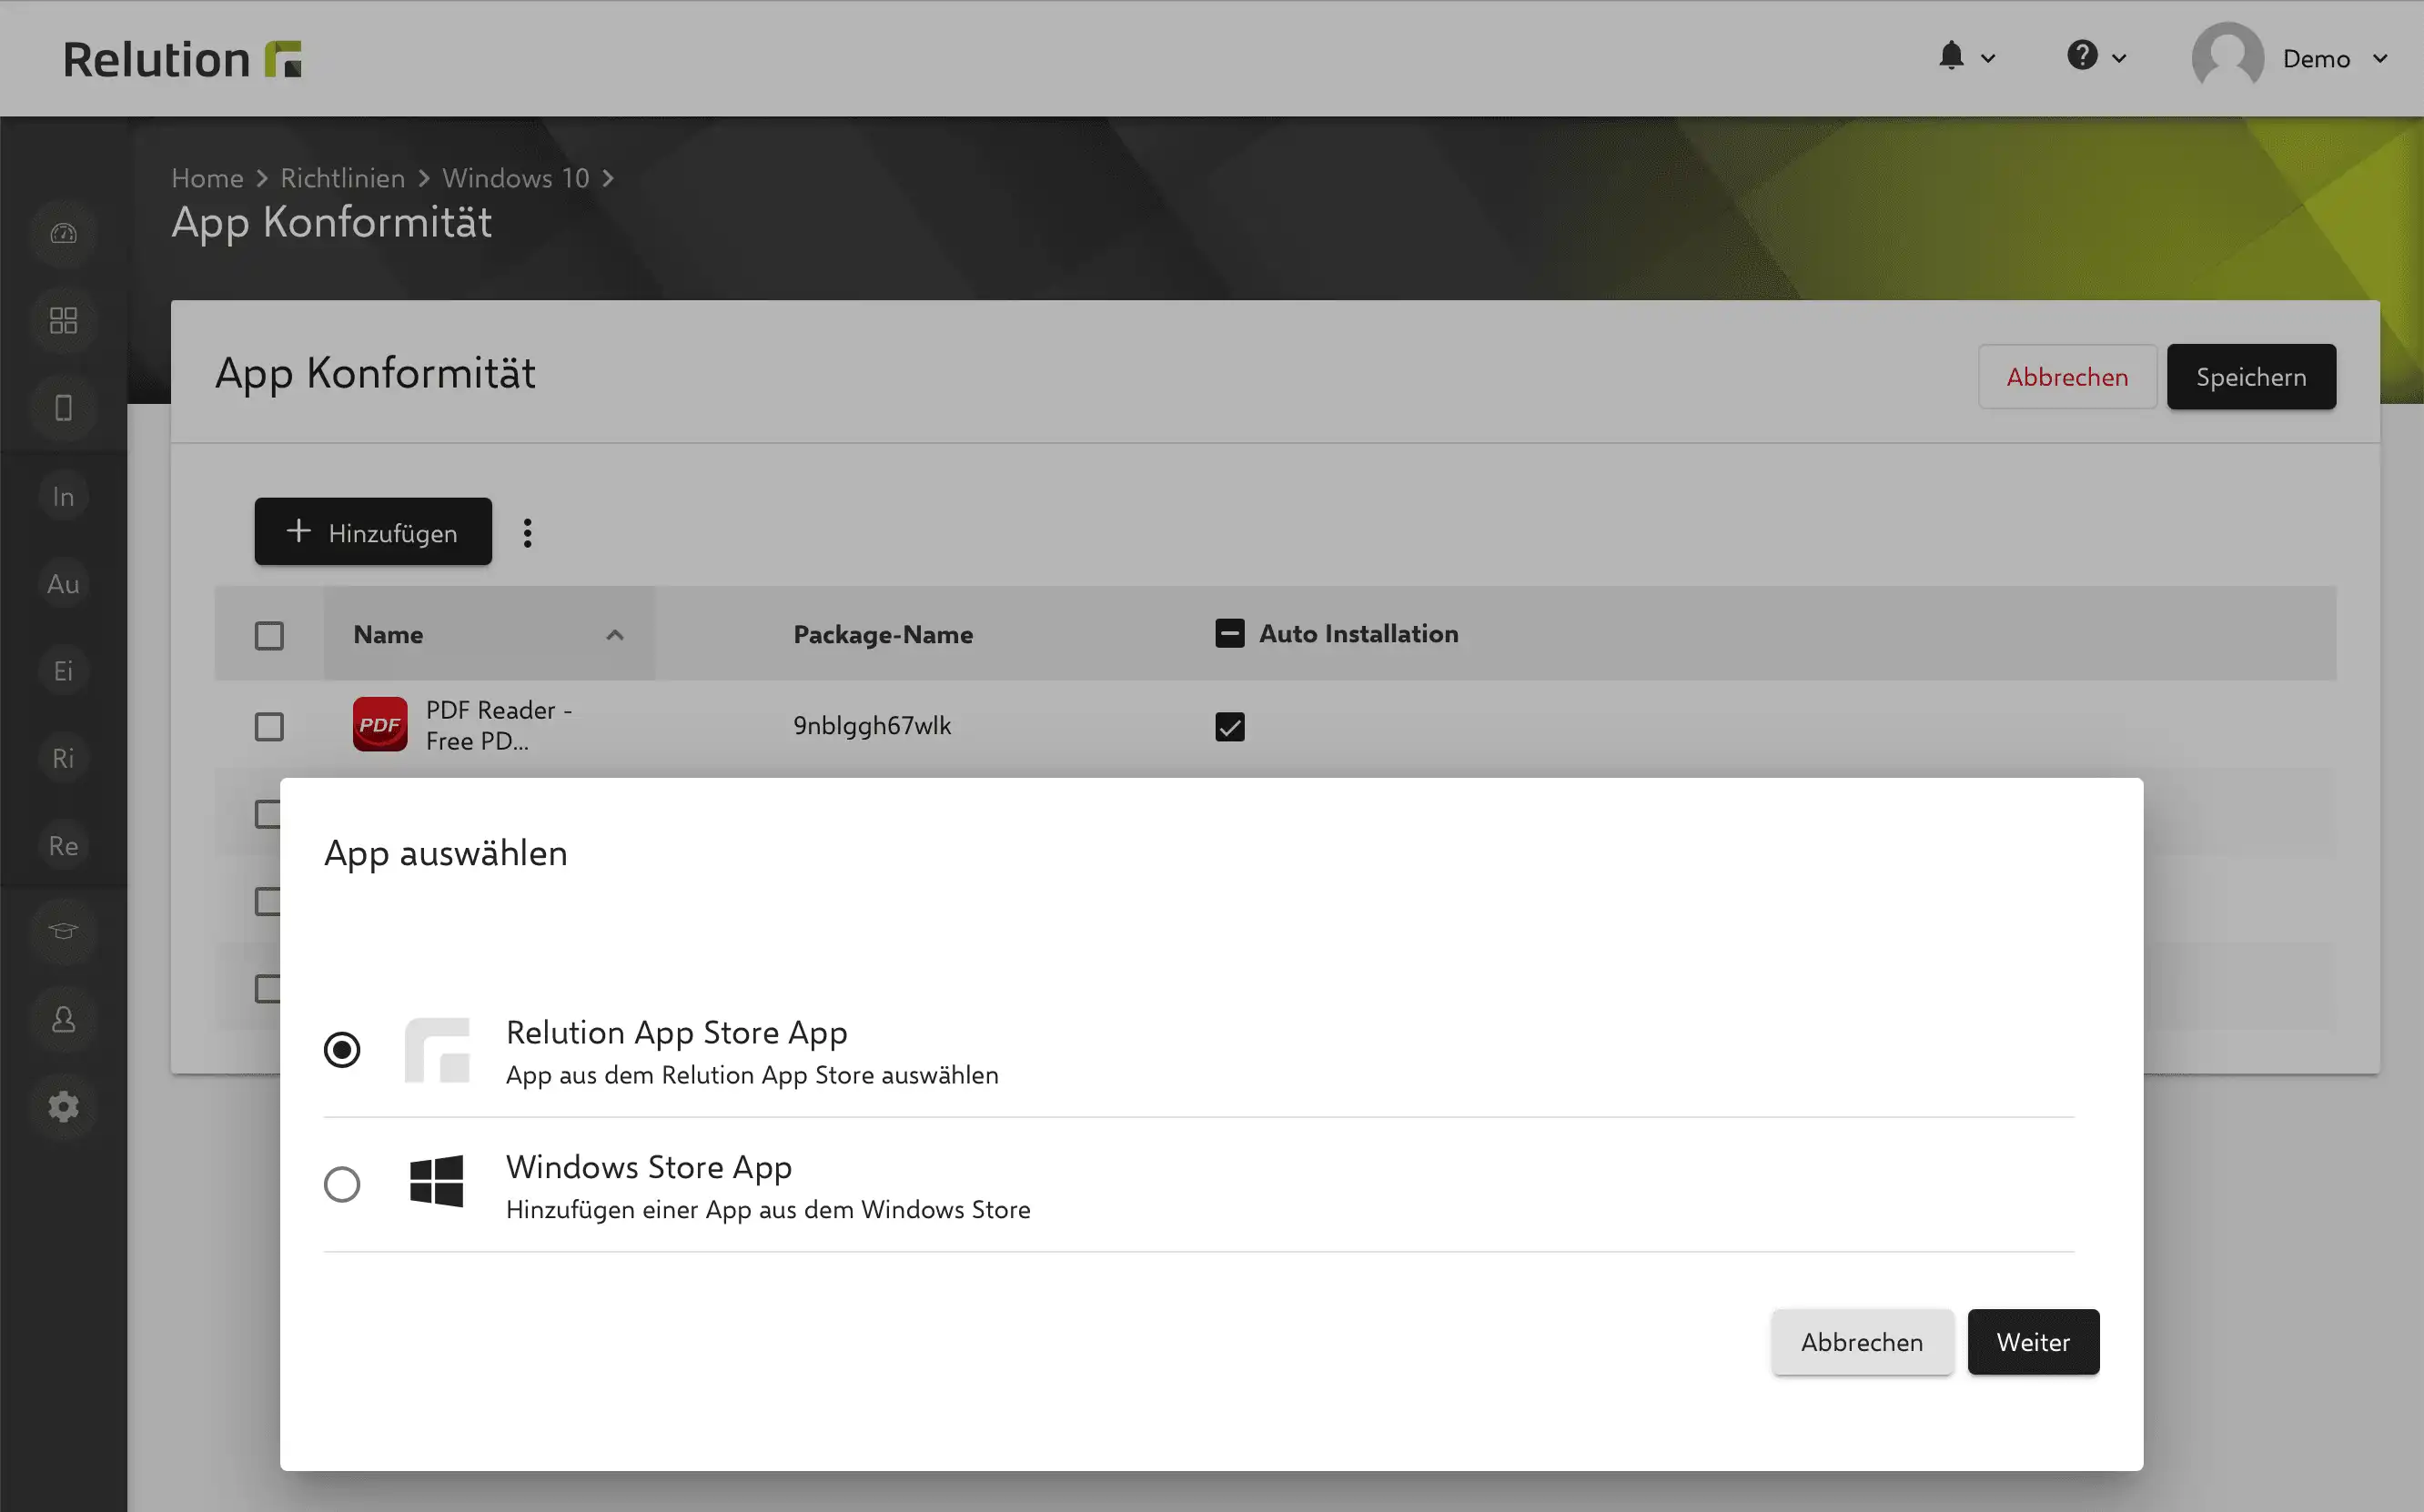Click the Speichern button
The image size is (2424, 1512).
[2251, 377]
